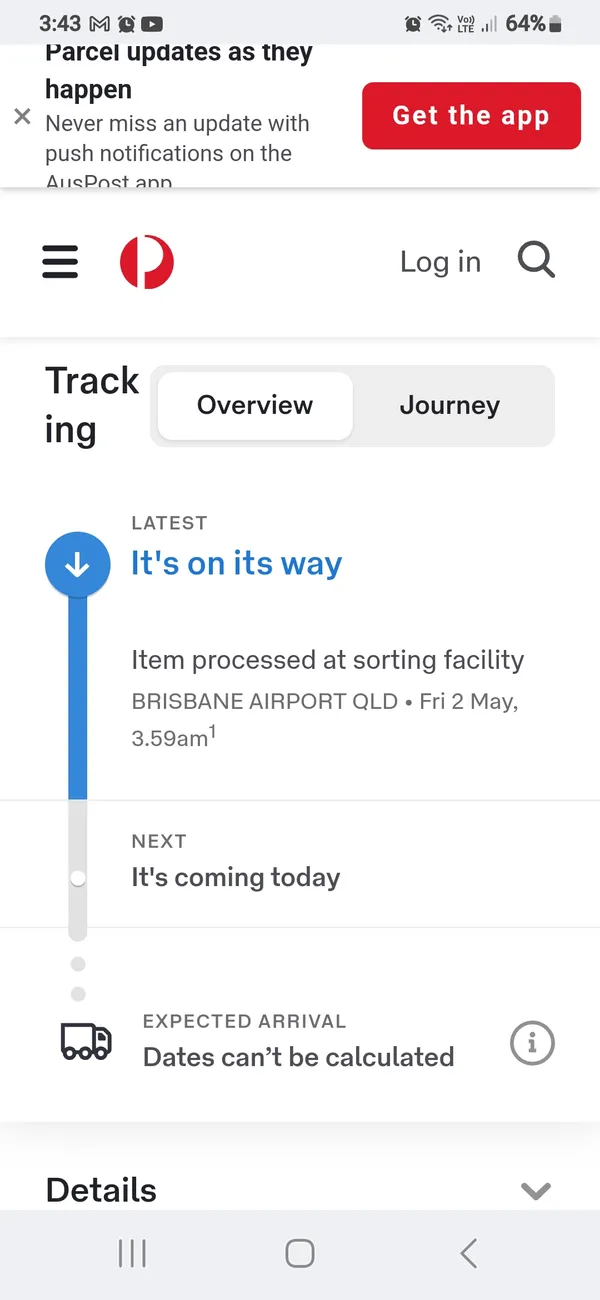
Task: Tap the blue down-arrow latest status icon
Action: coord(77,565)
